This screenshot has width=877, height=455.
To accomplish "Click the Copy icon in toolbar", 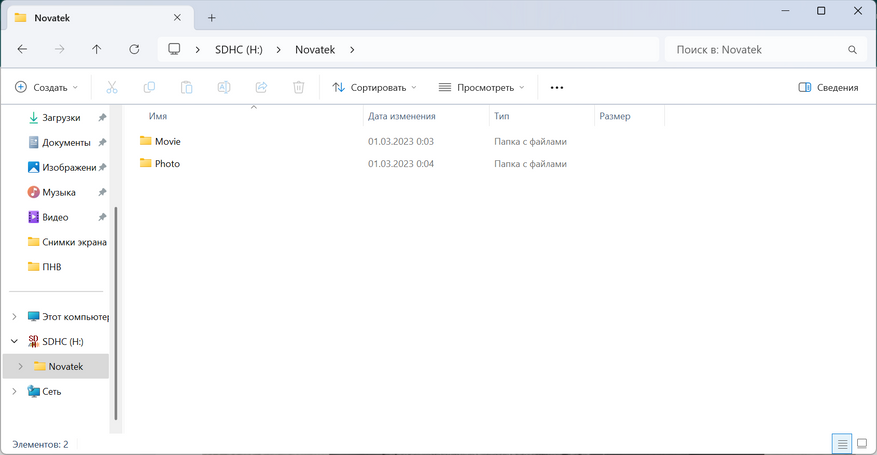I will coord(149,87).
